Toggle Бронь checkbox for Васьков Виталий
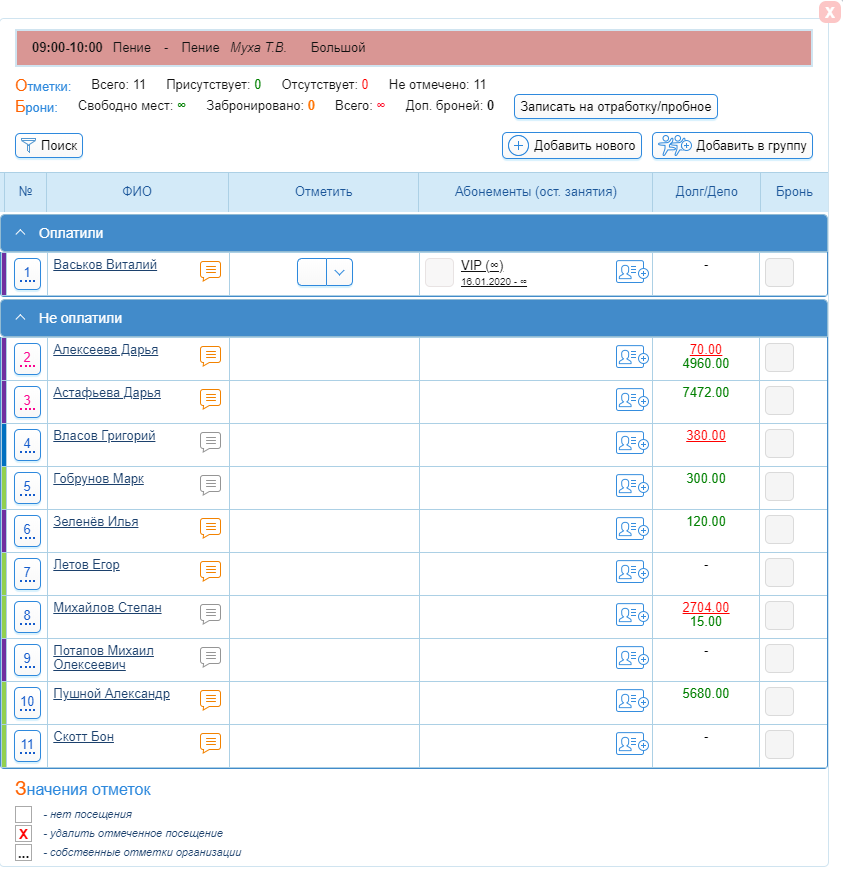This screenshot has height=876, width=843. tap(779, 272)
